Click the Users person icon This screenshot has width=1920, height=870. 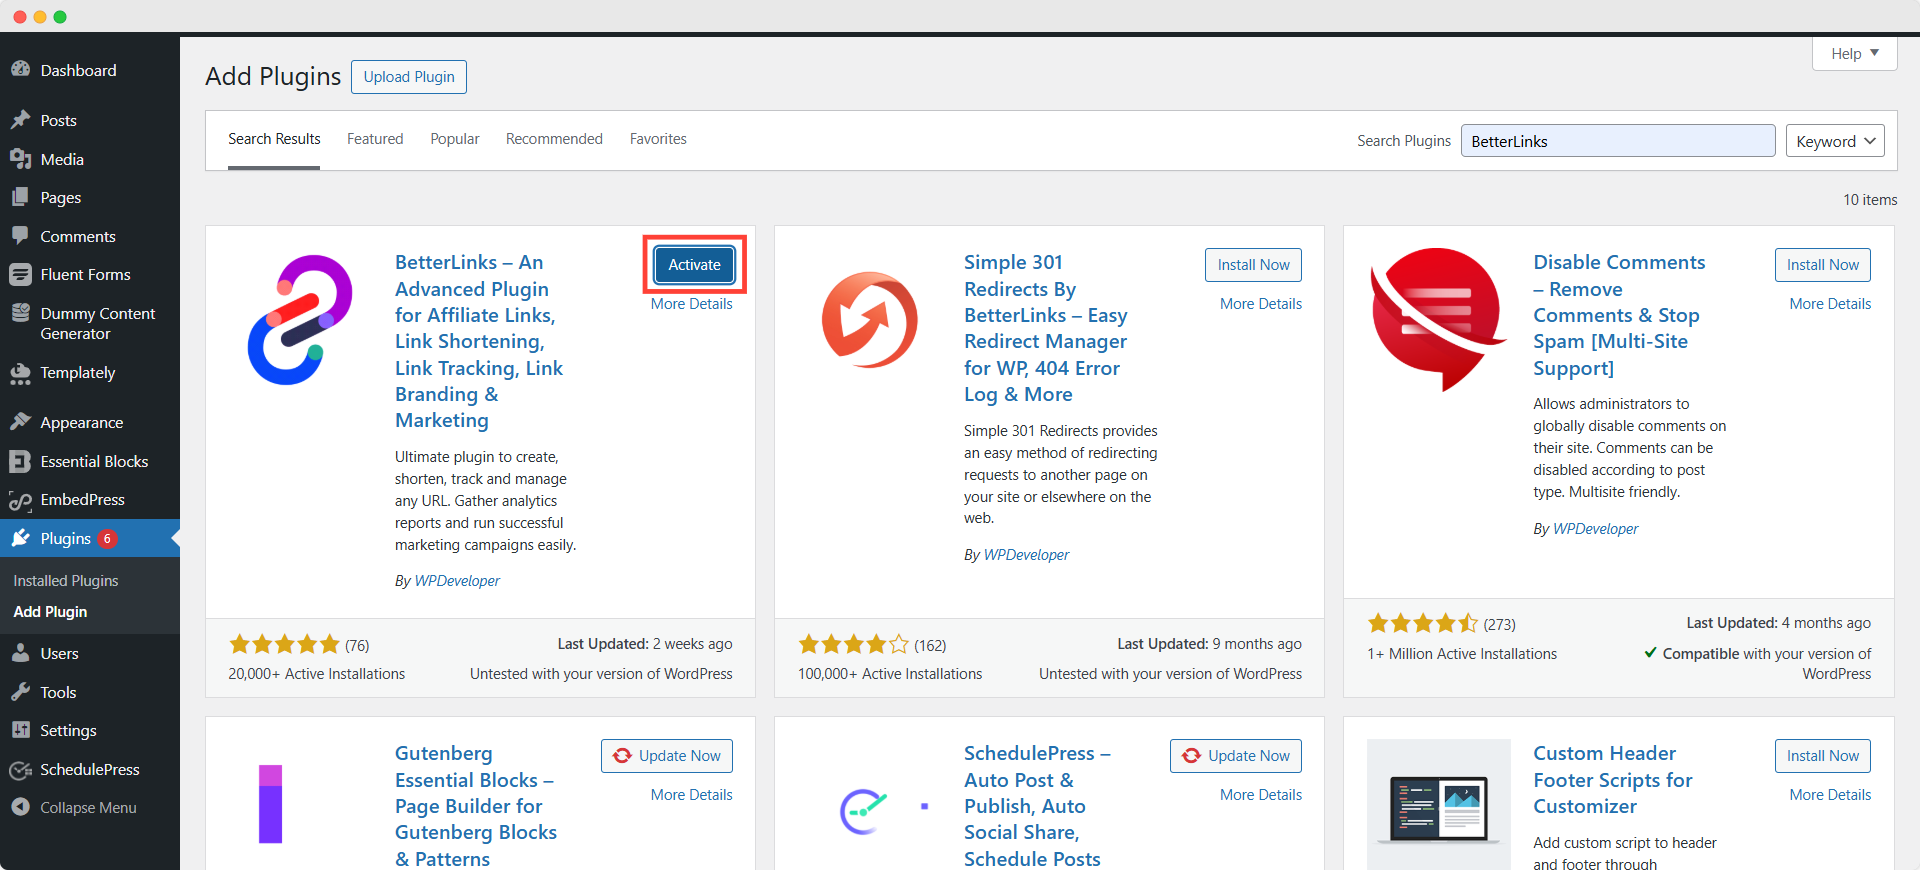coord(20,653)
